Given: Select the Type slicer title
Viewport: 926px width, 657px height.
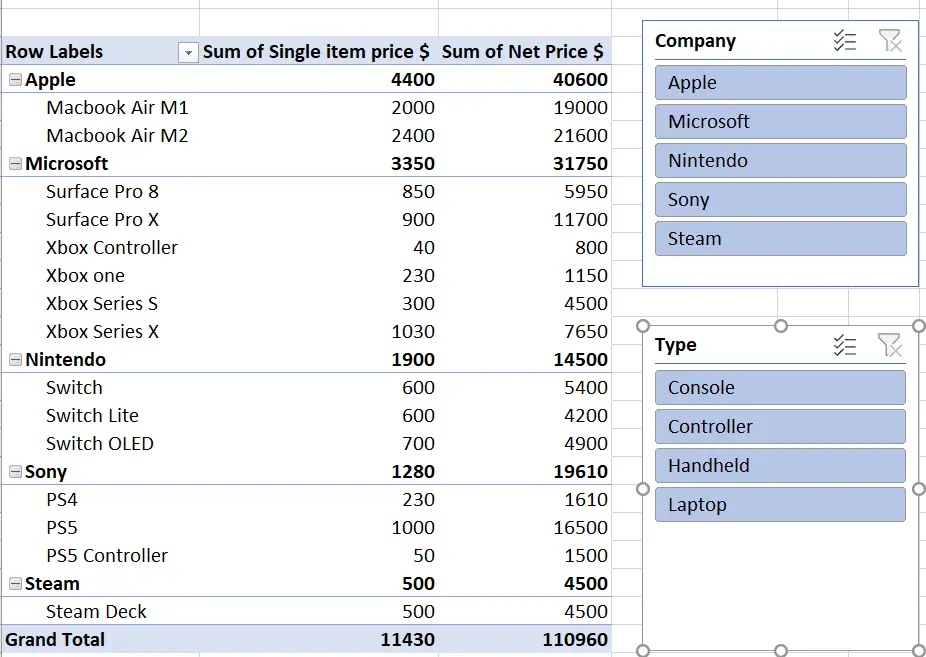Looking at the screenshot, I should (x=676, y=345).
